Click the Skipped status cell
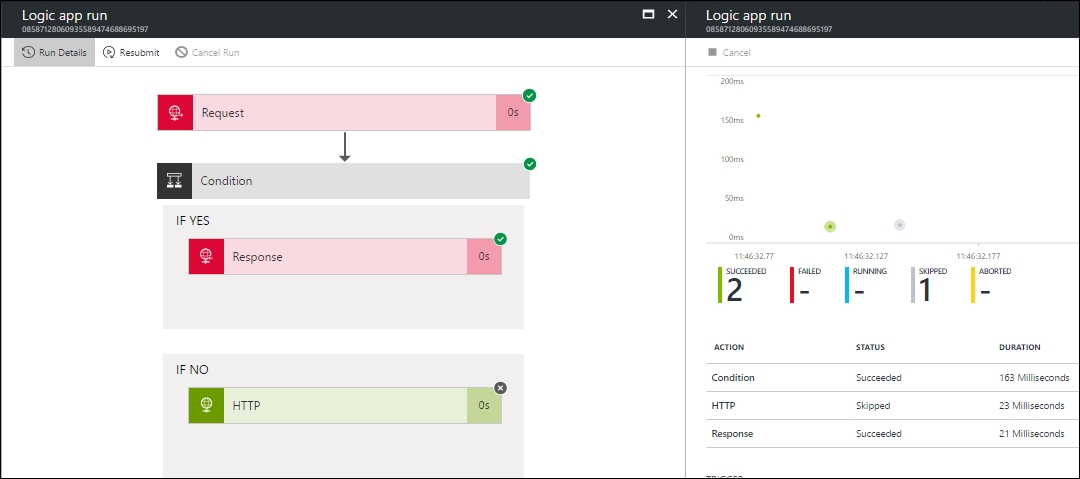Viewport: 1080px width, 479px height. tap(873, 406)
